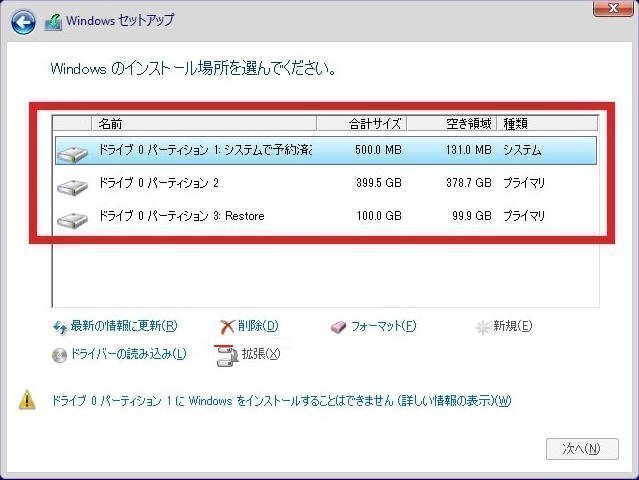
Task: Sort by 種類 column header
Action: [547, 123]
